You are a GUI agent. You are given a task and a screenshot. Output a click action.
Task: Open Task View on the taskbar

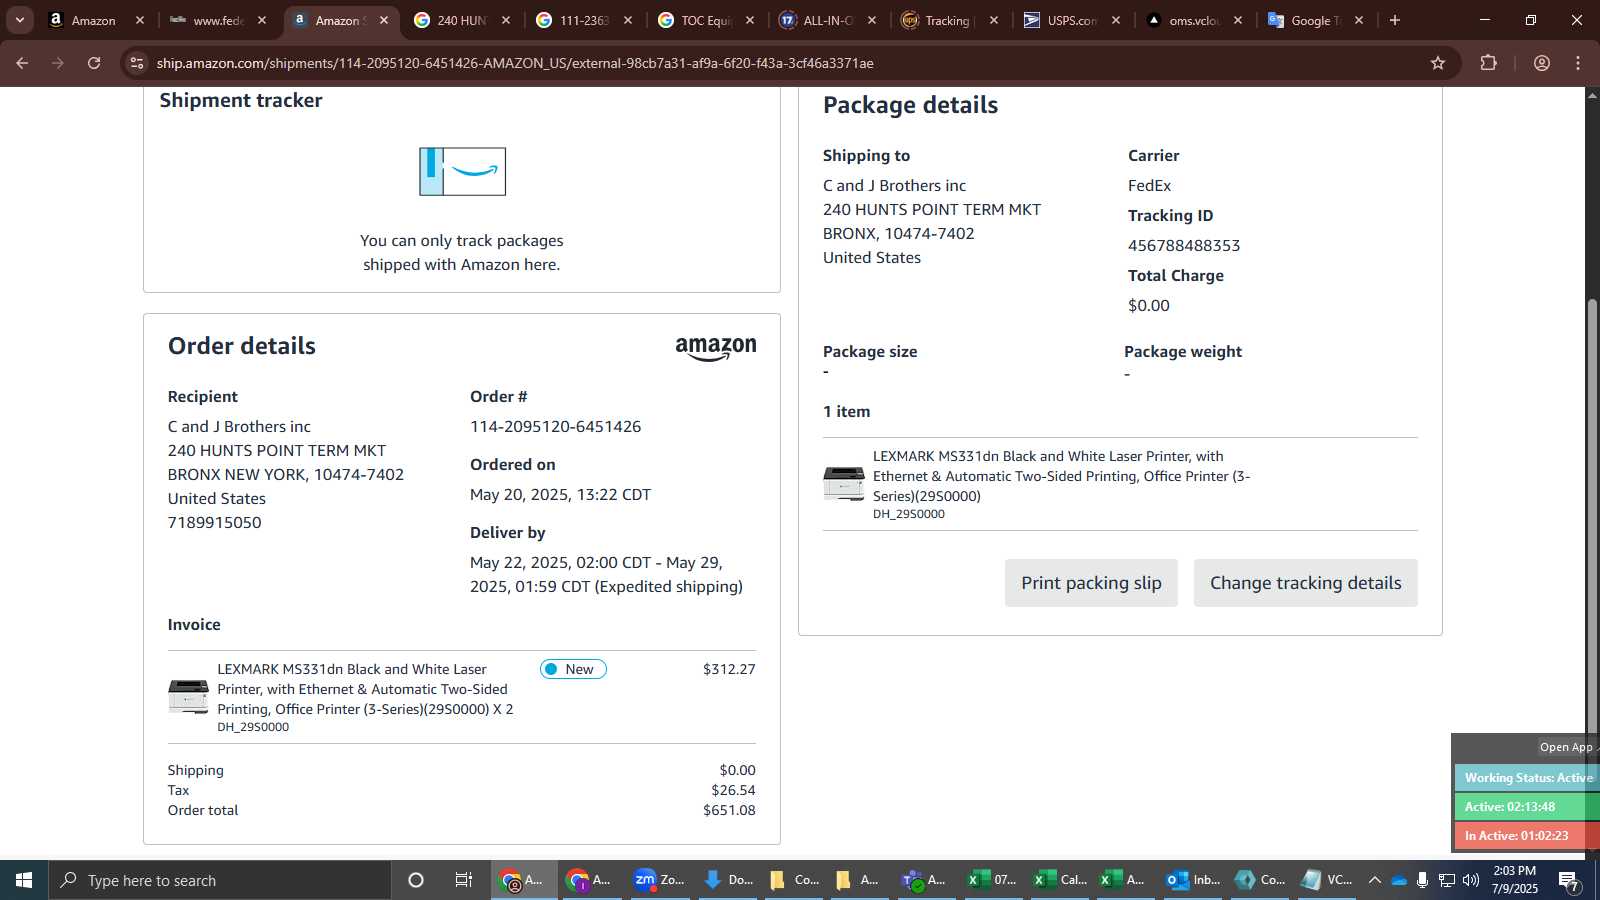pos(464,880)
